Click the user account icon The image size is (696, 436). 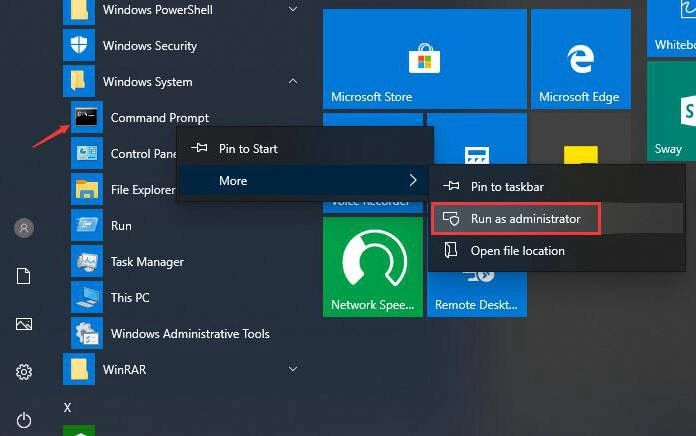[24, 228]
